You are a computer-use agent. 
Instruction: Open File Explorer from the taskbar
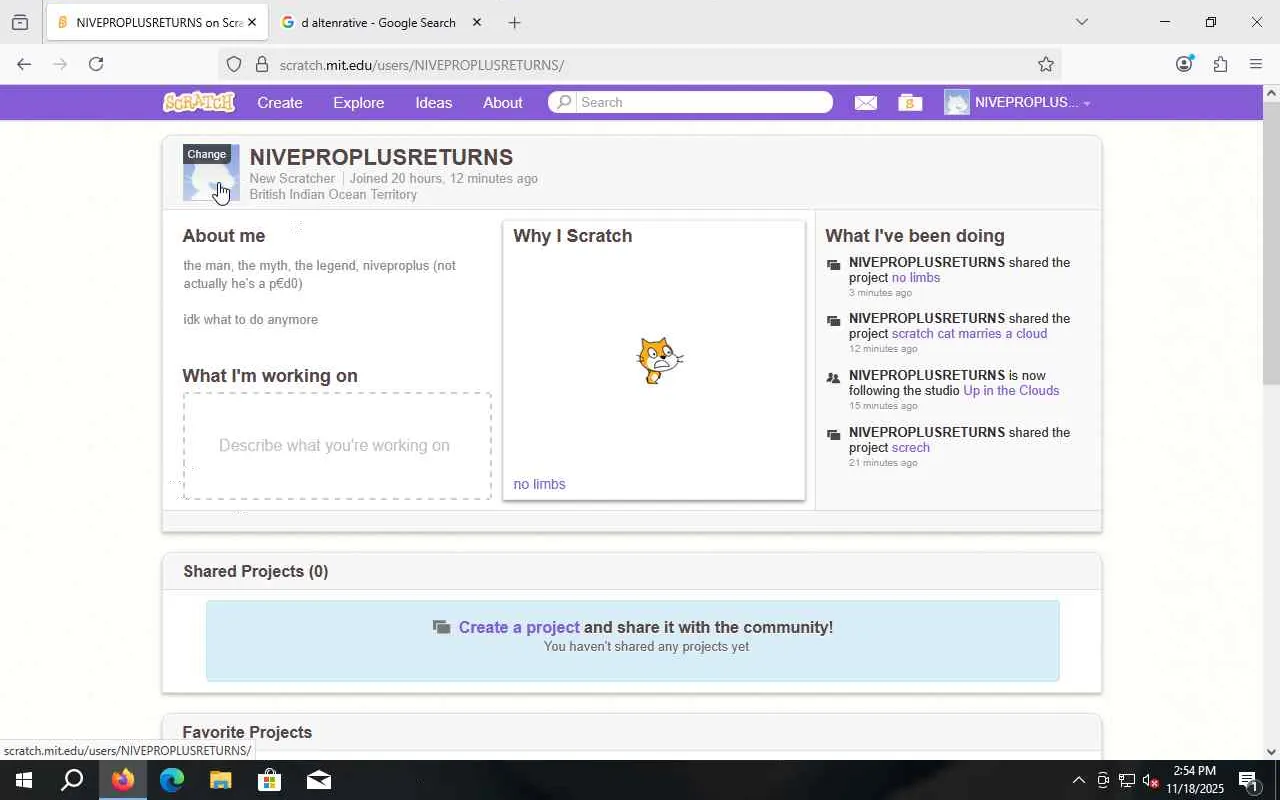pos(221,780)
